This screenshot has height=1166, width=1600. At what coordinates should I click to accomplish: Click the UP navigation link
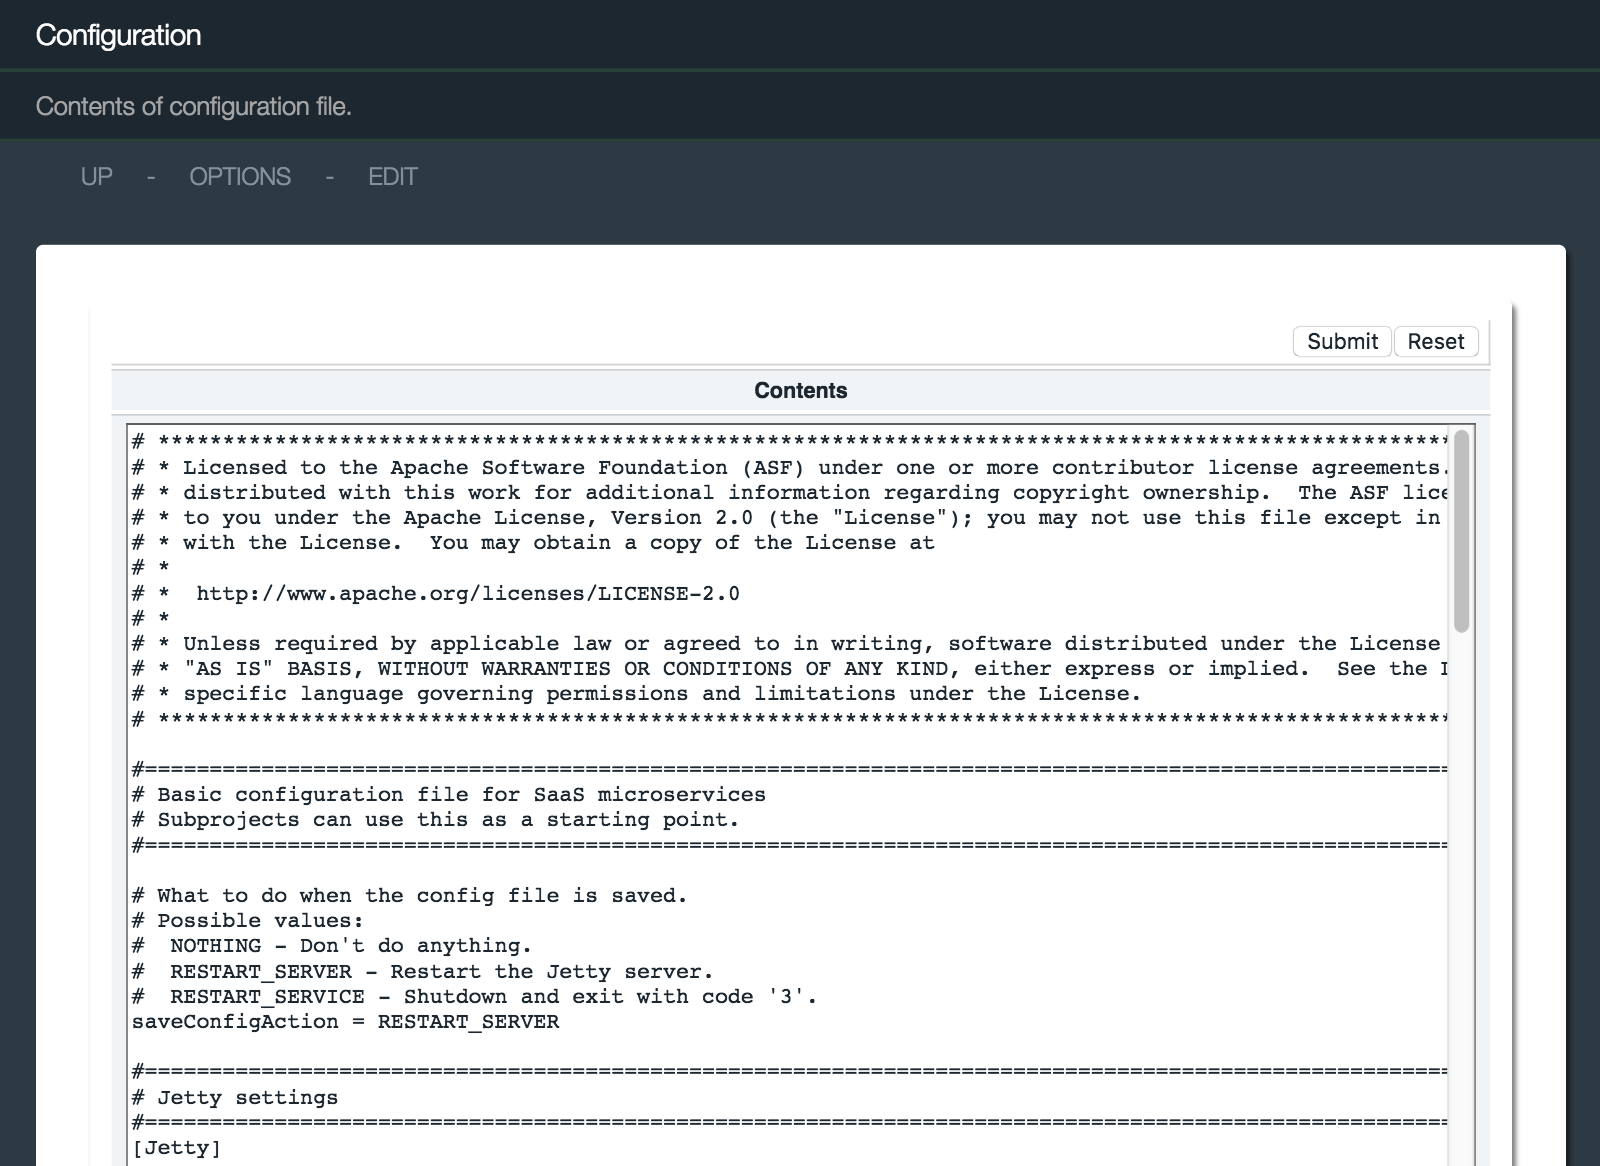point(96,177)
